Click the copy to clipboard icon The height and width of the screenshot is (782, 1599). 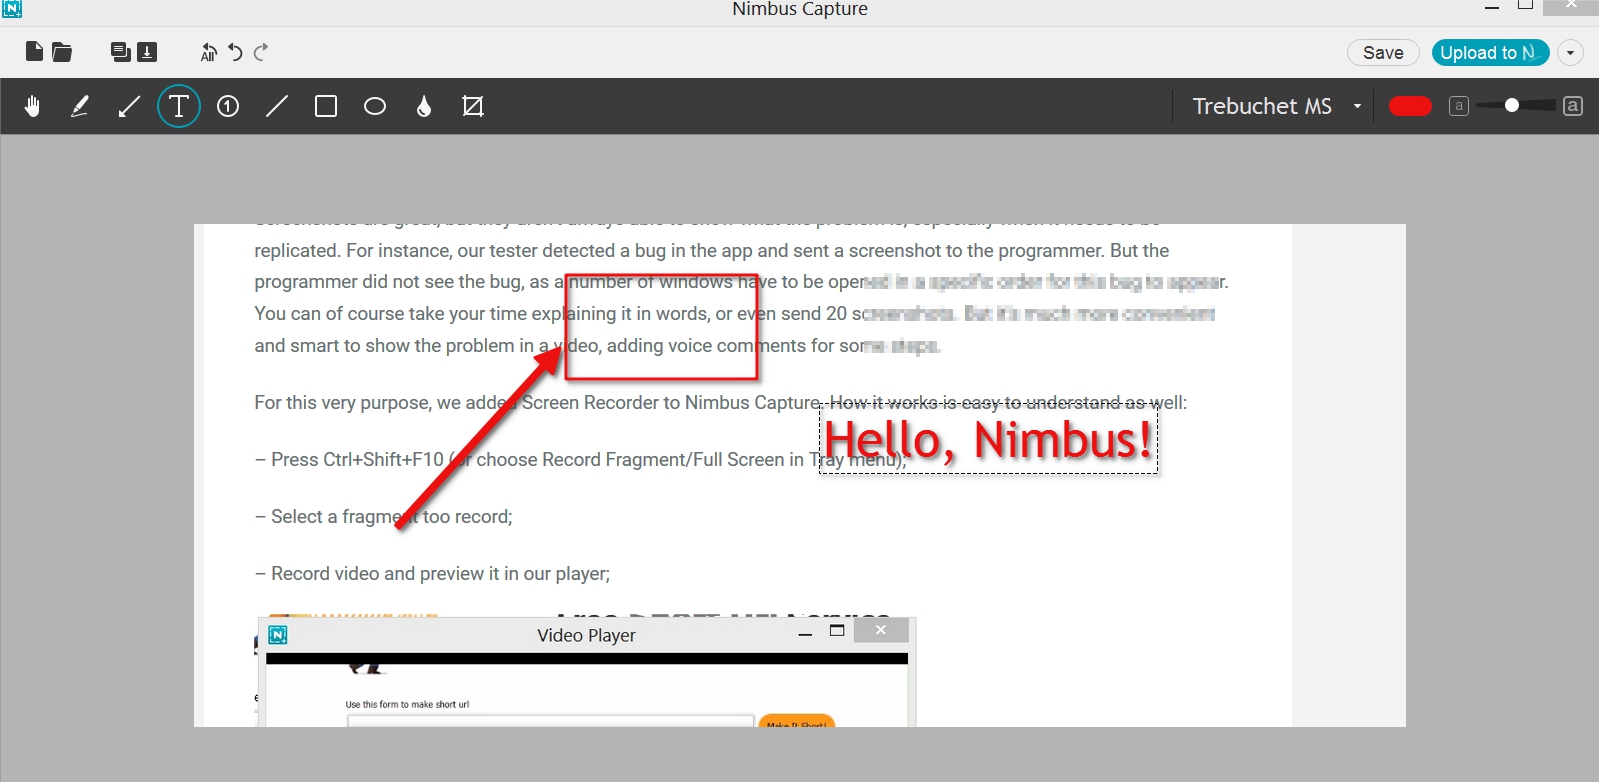click(120, 52)
